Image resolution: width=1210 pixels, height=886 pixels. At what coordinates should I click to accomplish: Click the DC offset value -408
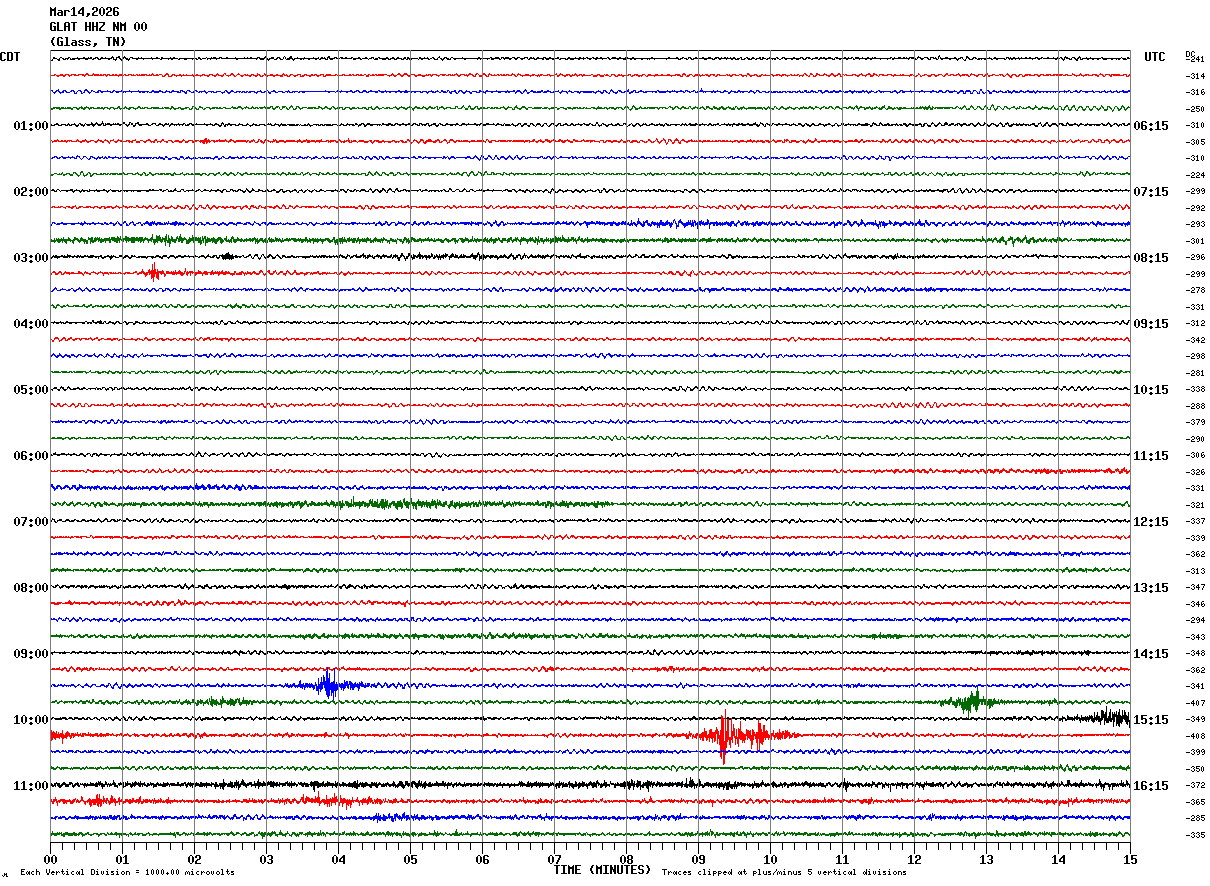[x=1195, y=736]
